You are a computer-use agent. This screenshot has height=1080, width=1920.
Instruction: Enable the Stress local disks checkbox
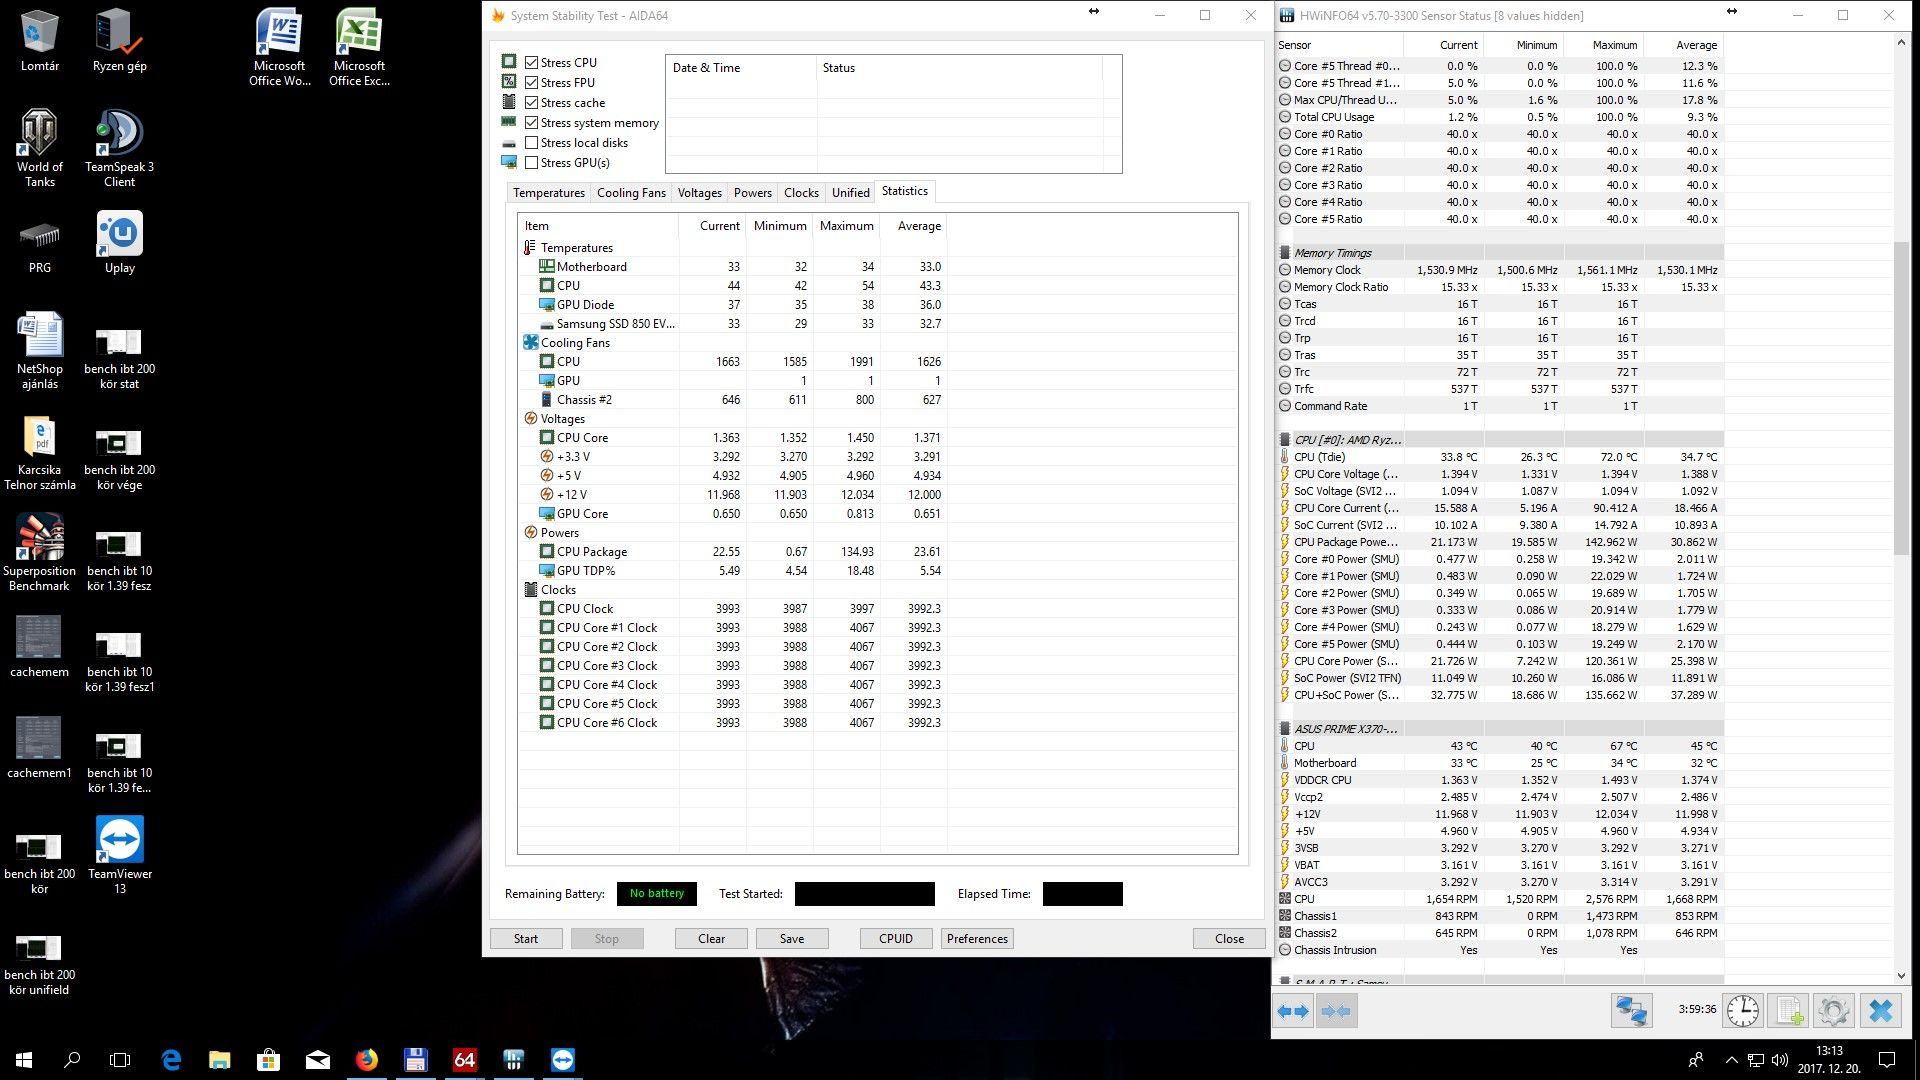pos(532,142)
